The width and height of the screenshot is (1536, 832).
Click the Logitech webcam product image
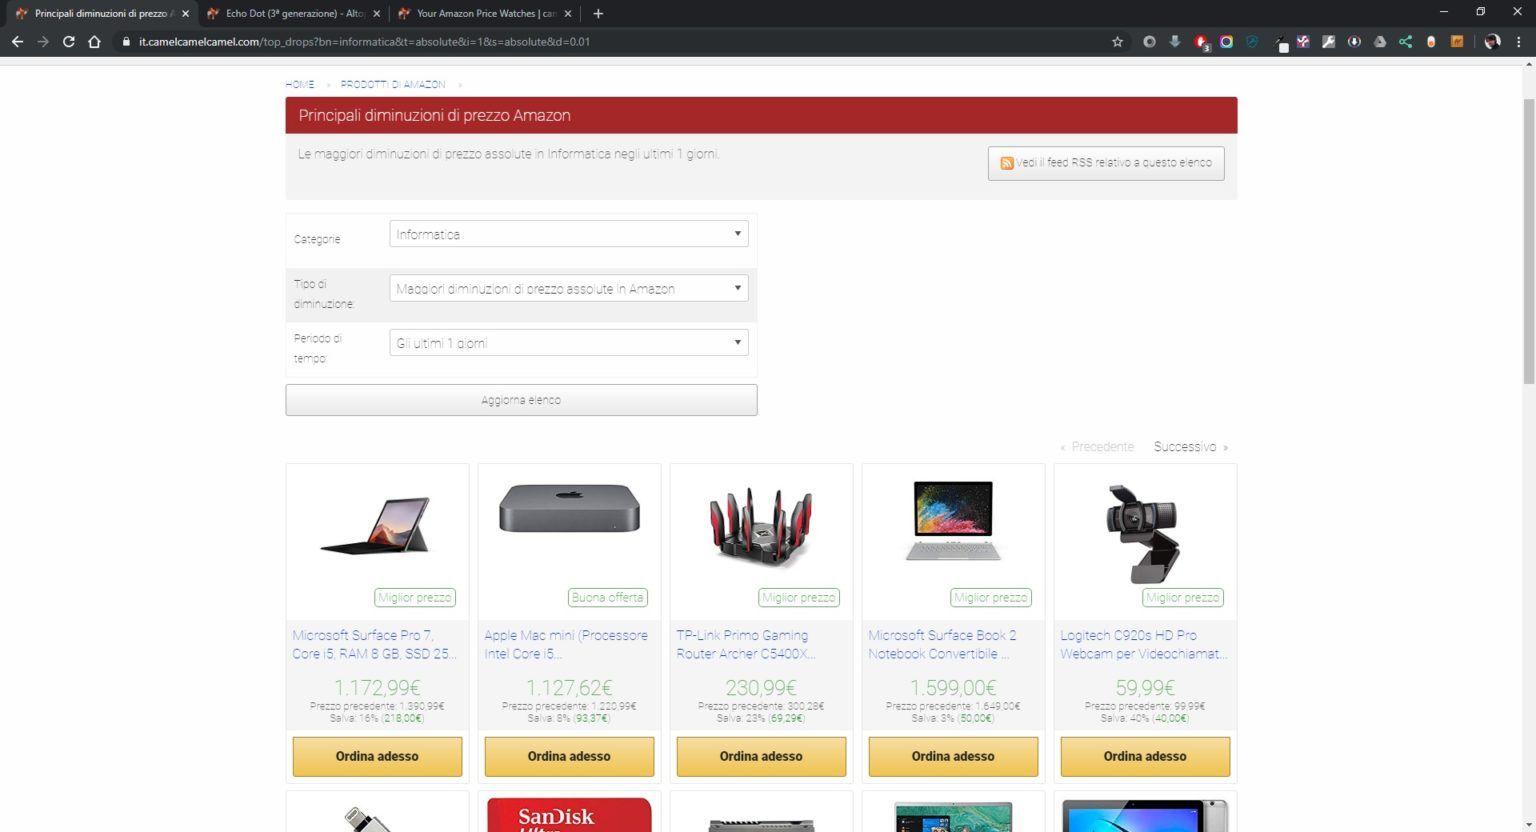point(1143,533)
